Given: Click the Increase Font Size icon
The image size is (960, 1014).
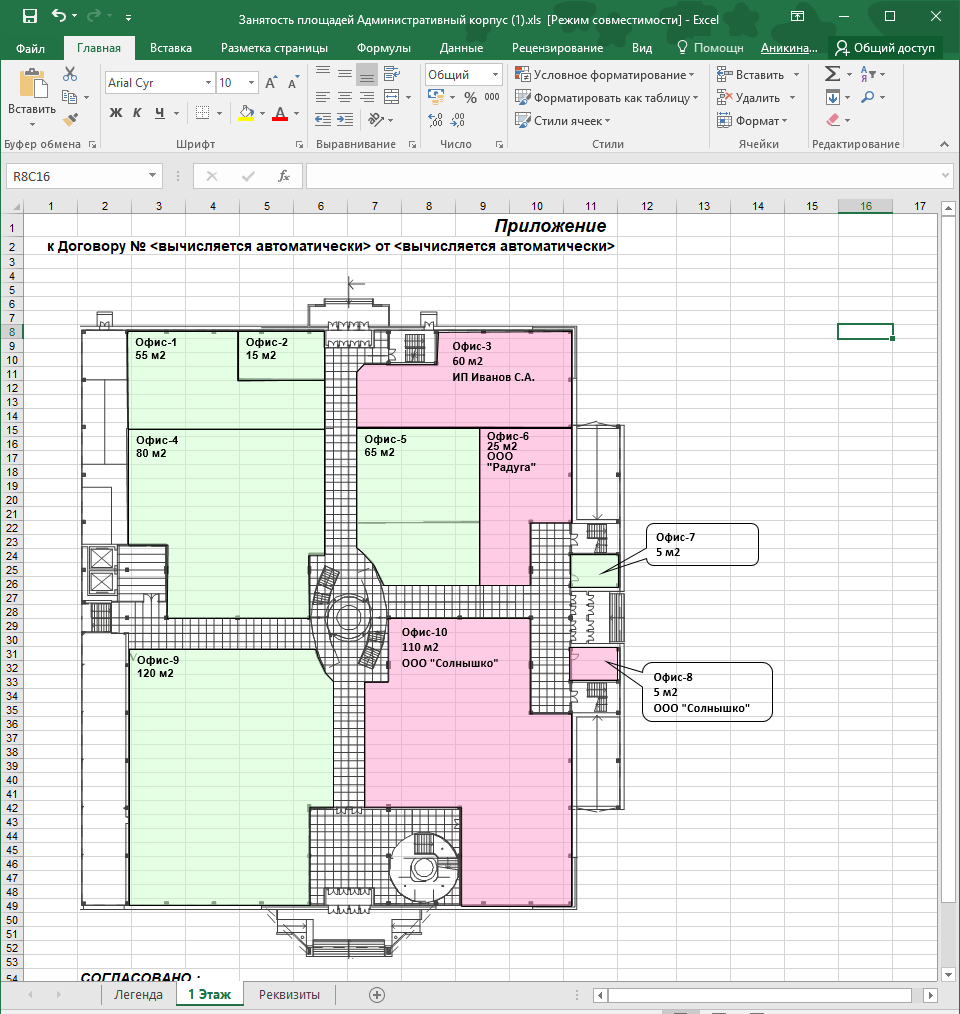Looking at the screenshot, I should coord(272,83).
